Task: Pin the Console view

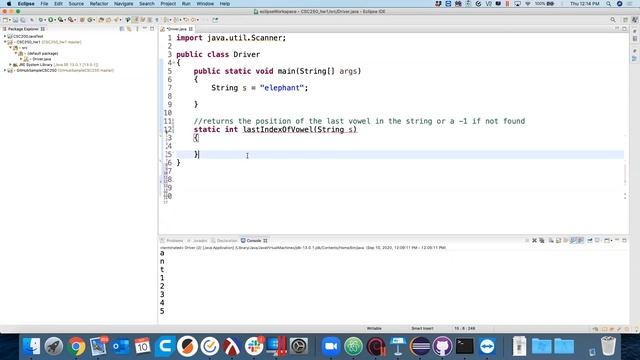Action: click(x=589, y=241)
